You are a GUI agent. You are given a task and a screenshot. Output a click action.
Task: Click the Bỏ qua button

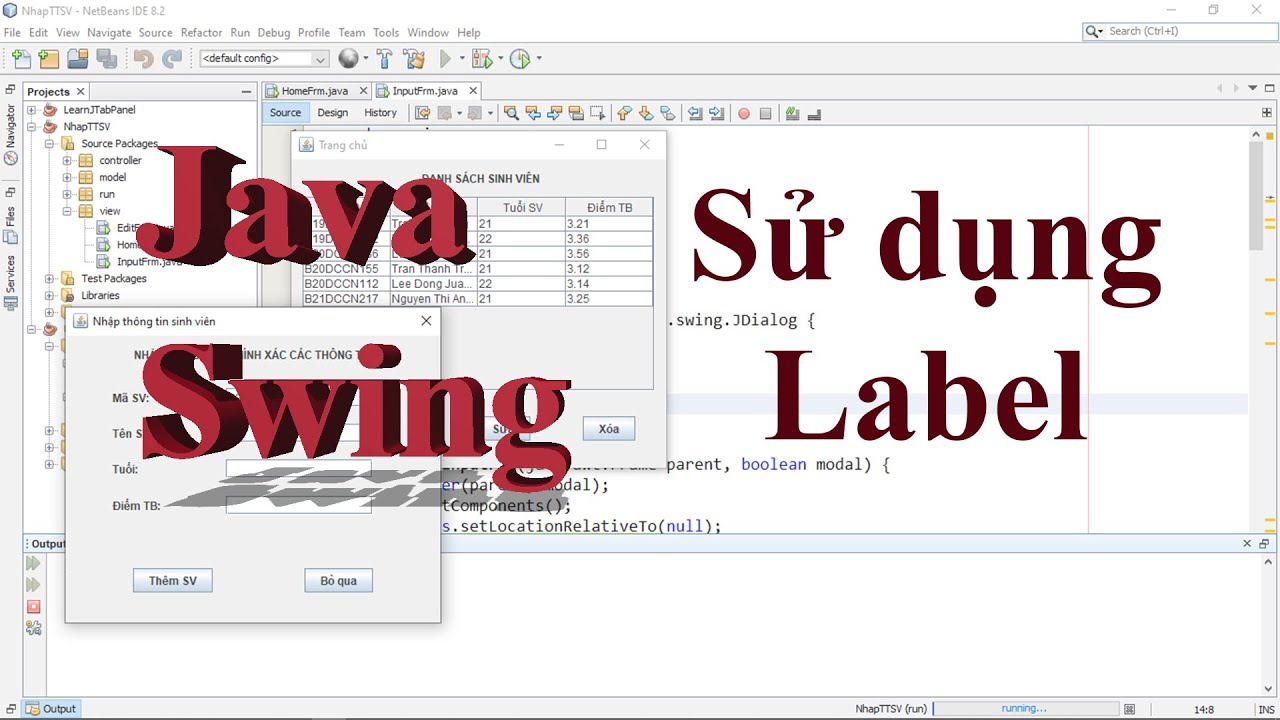tap(339, 581)
